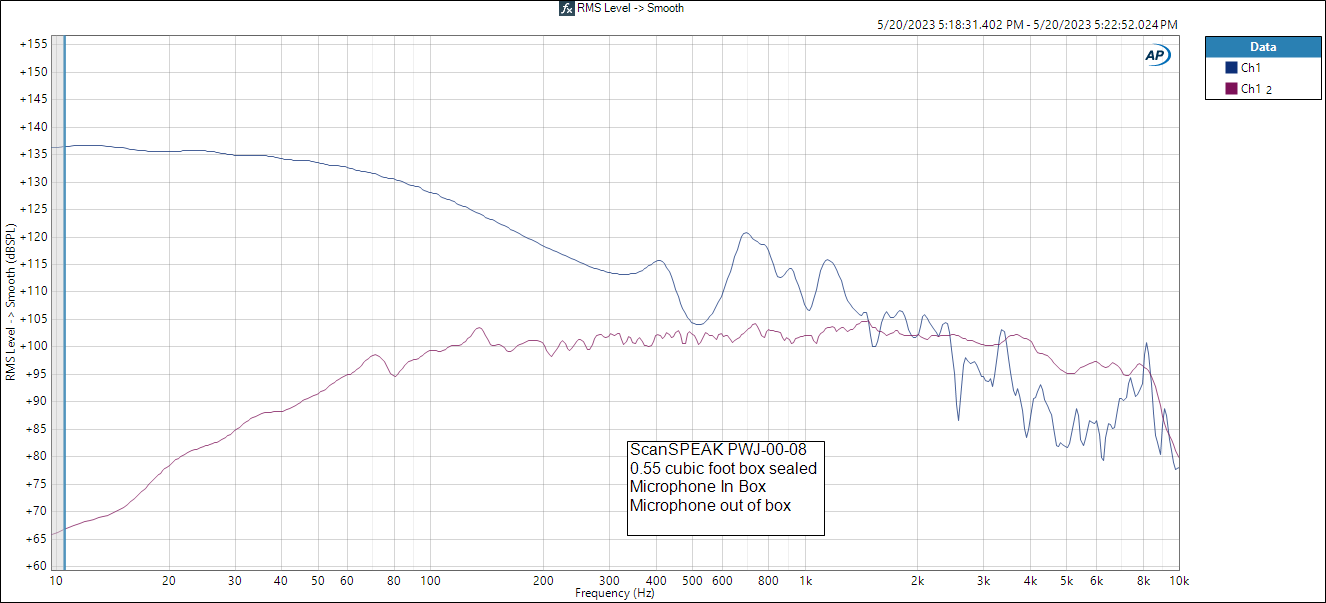Screen dimensions: 1326x603
Task: Click the 20 Hz frequency tick label
Action: (x=169, y=580)
